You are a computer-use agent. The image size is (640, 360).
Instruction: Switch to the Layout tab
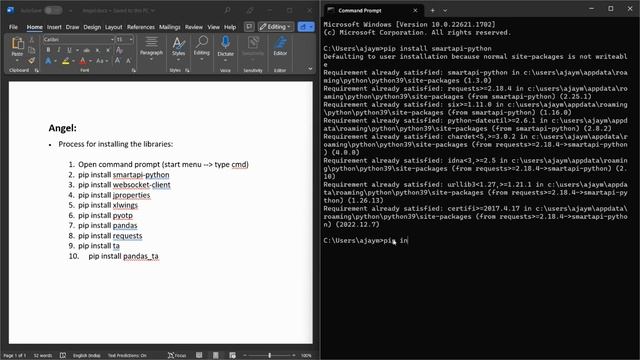tap(113, 27)
